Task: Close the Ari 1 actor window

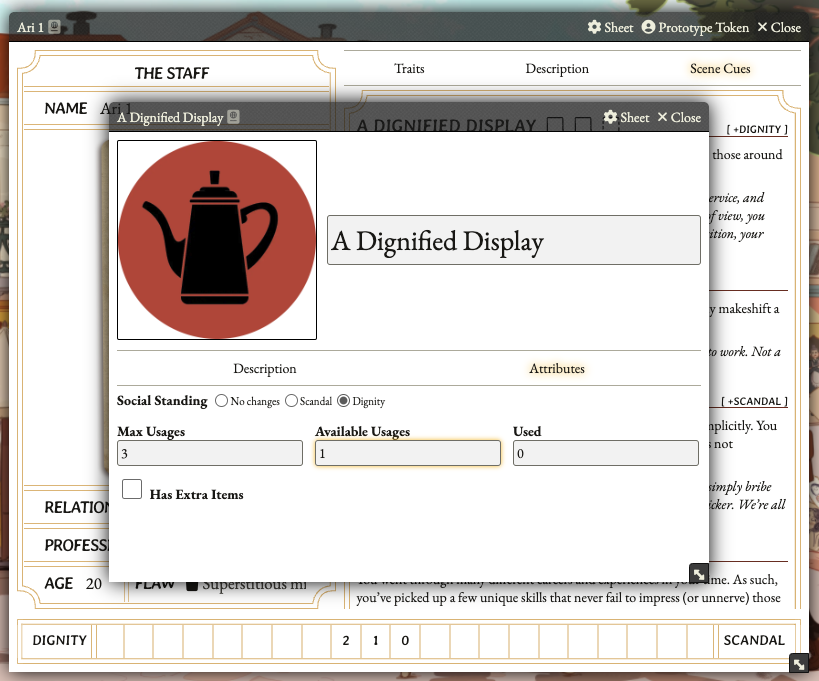Action: [779, 27]
